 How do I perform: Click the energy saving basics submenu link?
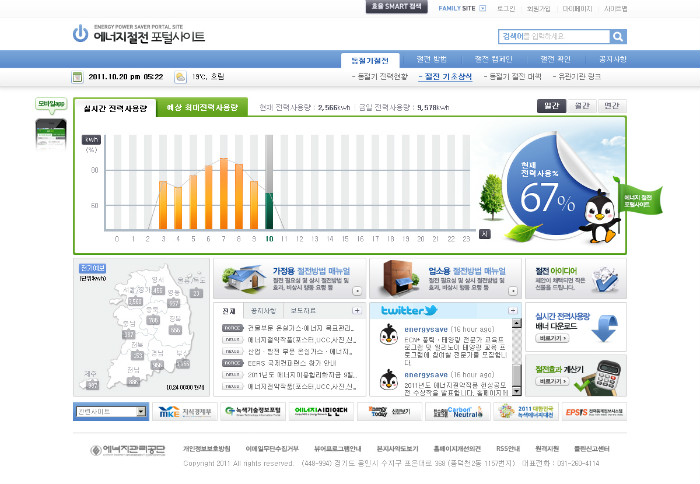445,77
